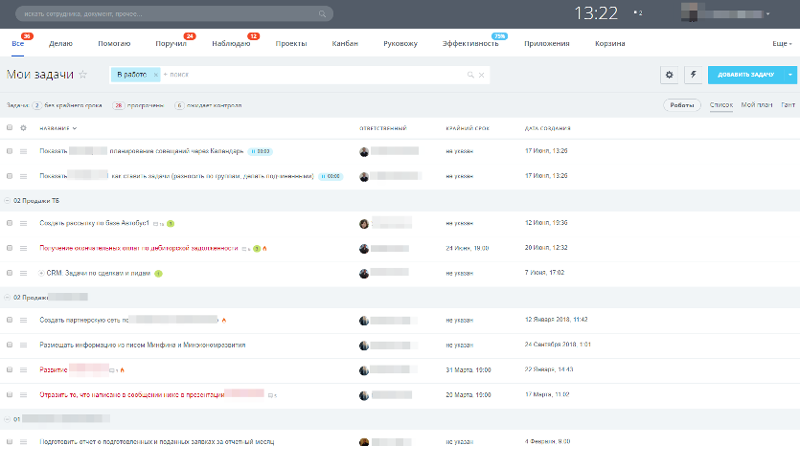Click green badge on CRM Задачи task
This screenshot has width=800, height=466.
(x=159, y=274)
